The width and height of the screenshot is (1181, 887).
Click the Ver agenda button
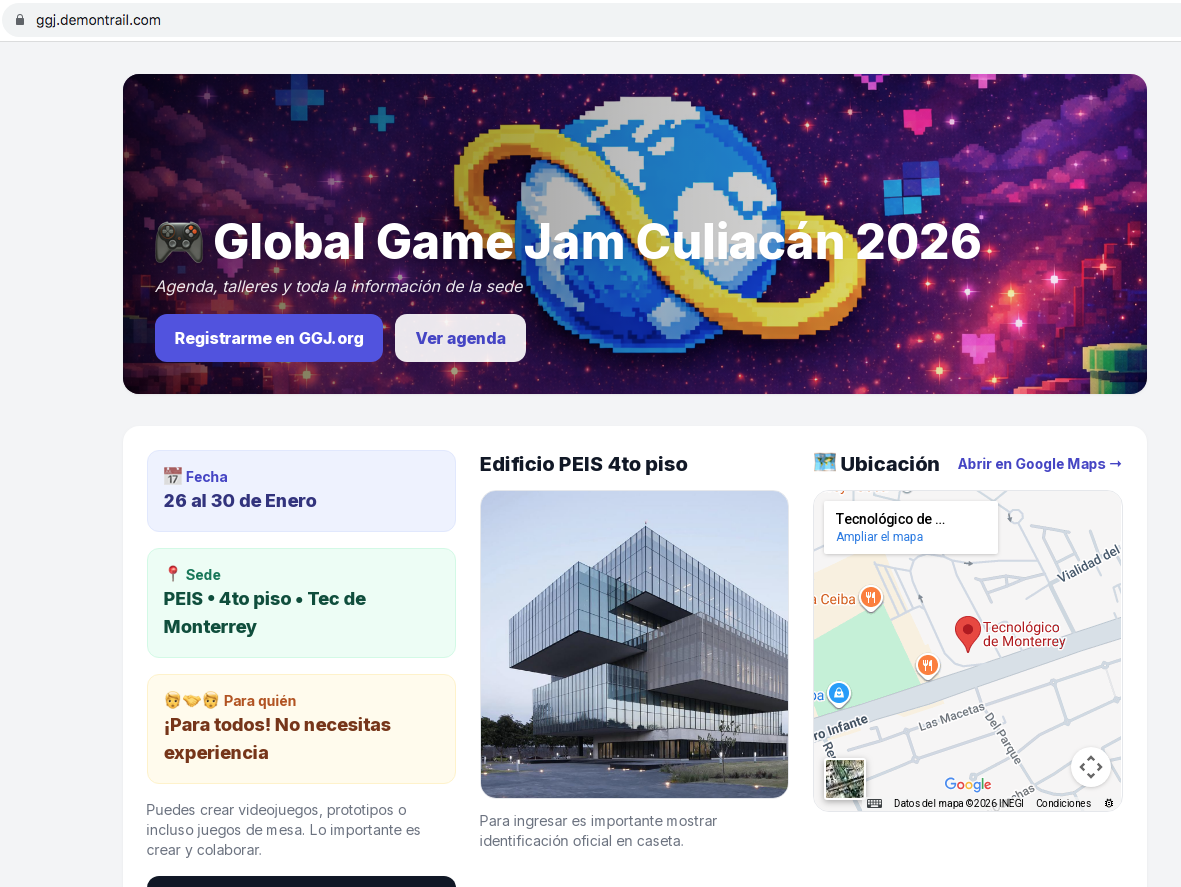point(460,338)
